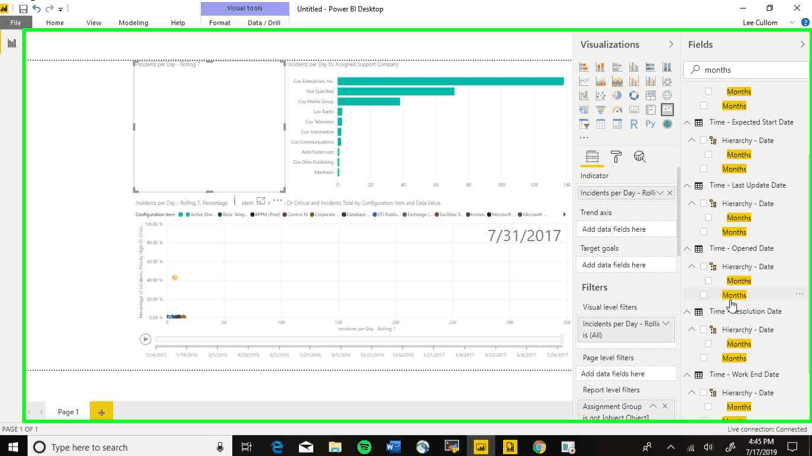This screenshot has height=456, width=812.
Task: Collapse the Time - Opened Date table
Action: pos(687,249)
